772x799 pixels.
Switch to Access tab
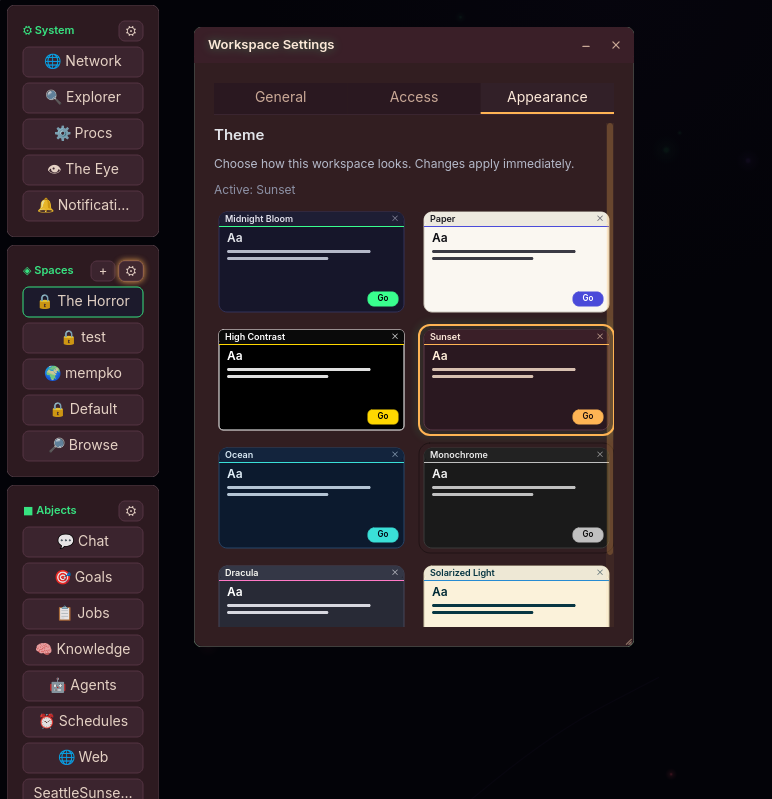click(x=414, y=97)
